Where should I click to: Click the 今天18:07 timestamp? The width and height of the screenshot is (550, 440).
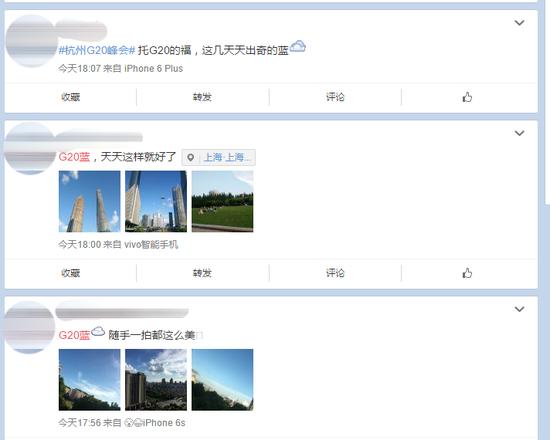pos(80,68)
